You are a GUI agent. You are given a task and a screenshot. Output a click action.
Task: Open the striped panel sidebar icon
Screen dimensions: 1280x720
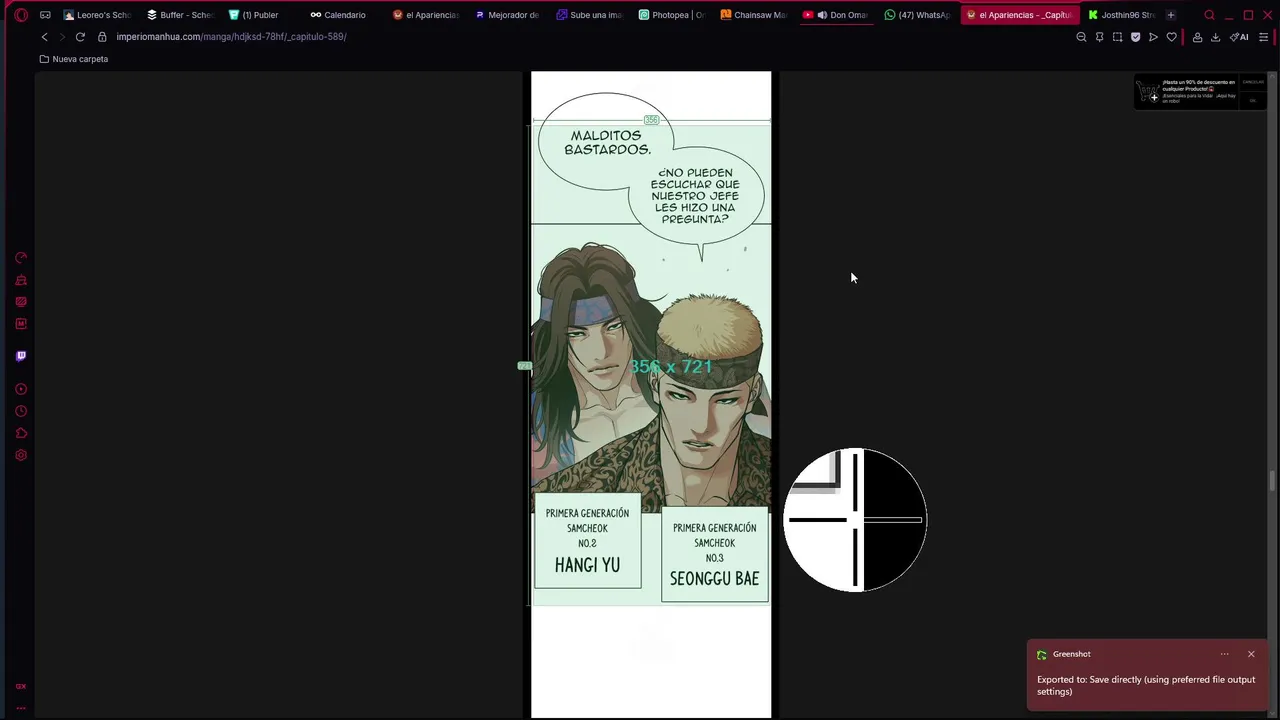pyautogui.click(x=21, y=302)
